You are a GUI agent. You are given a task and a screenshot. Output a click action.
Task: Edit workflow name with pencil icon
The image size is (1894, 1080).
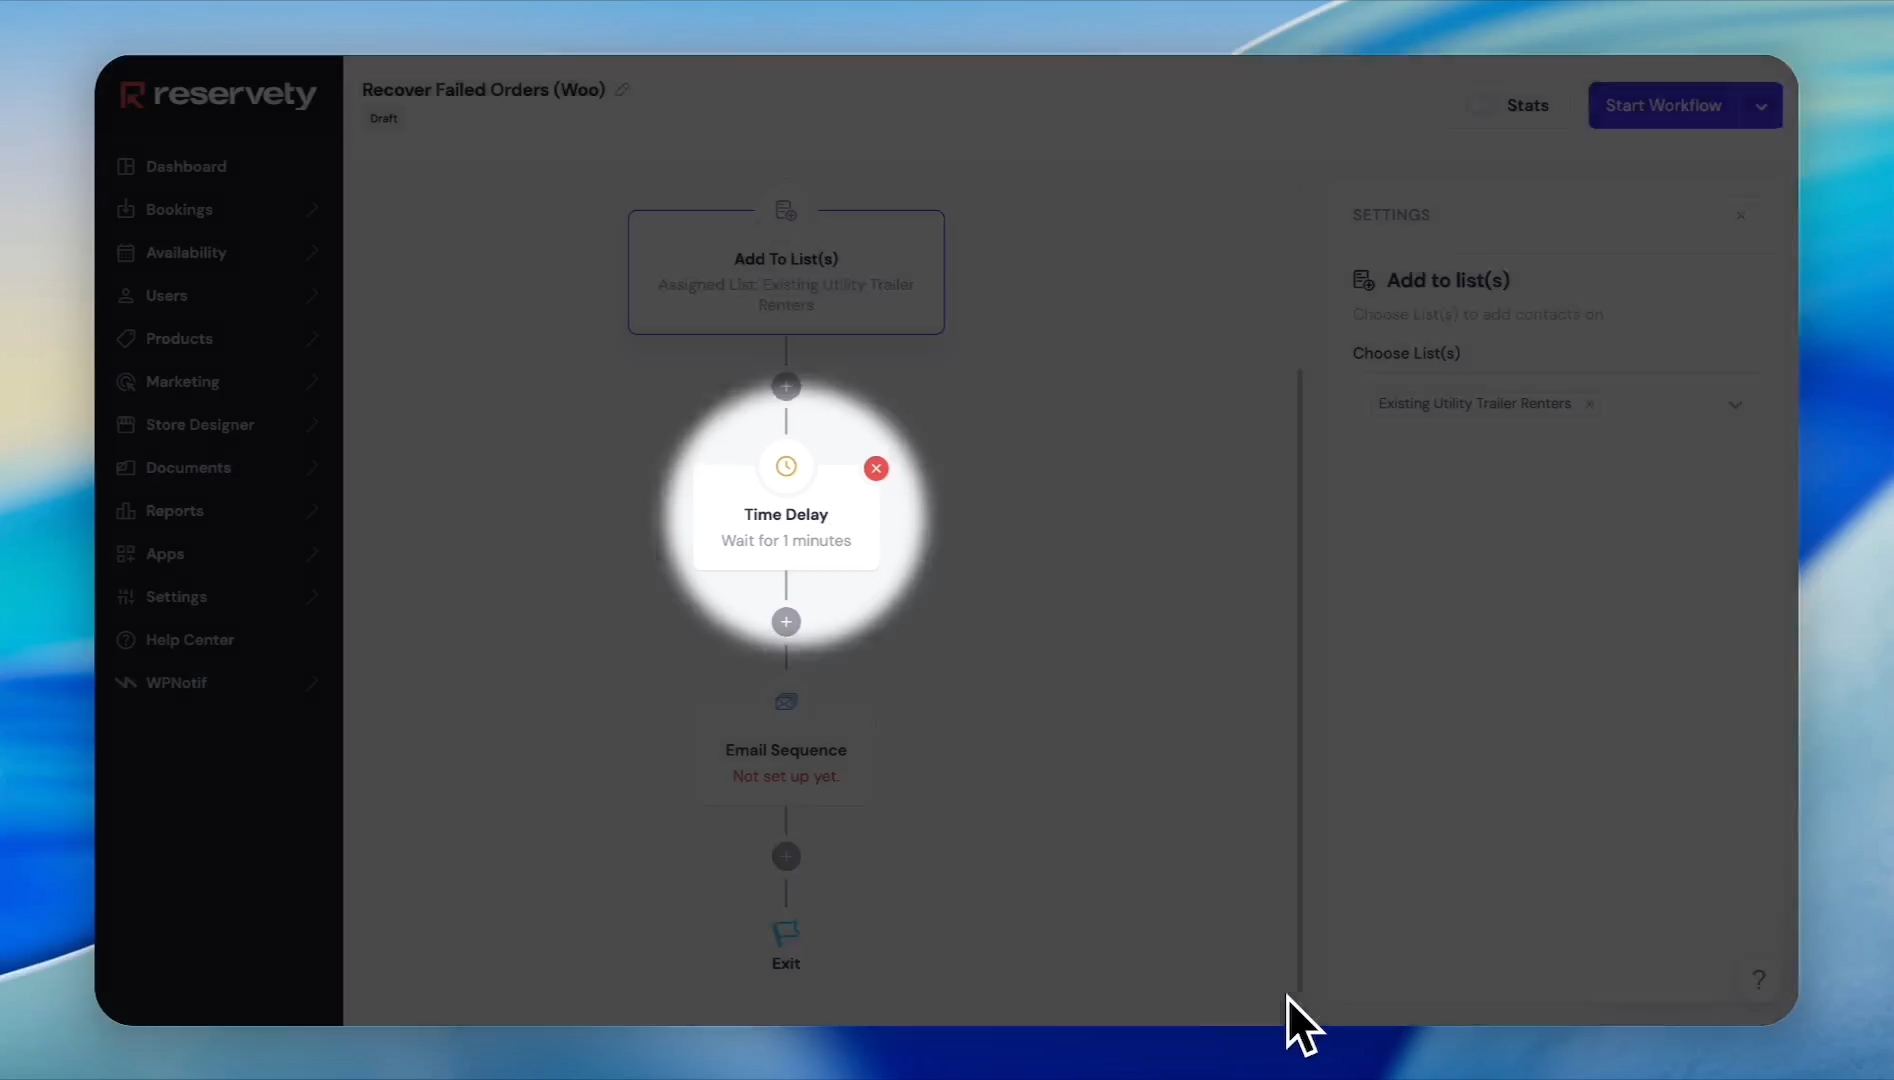[622, 89]
